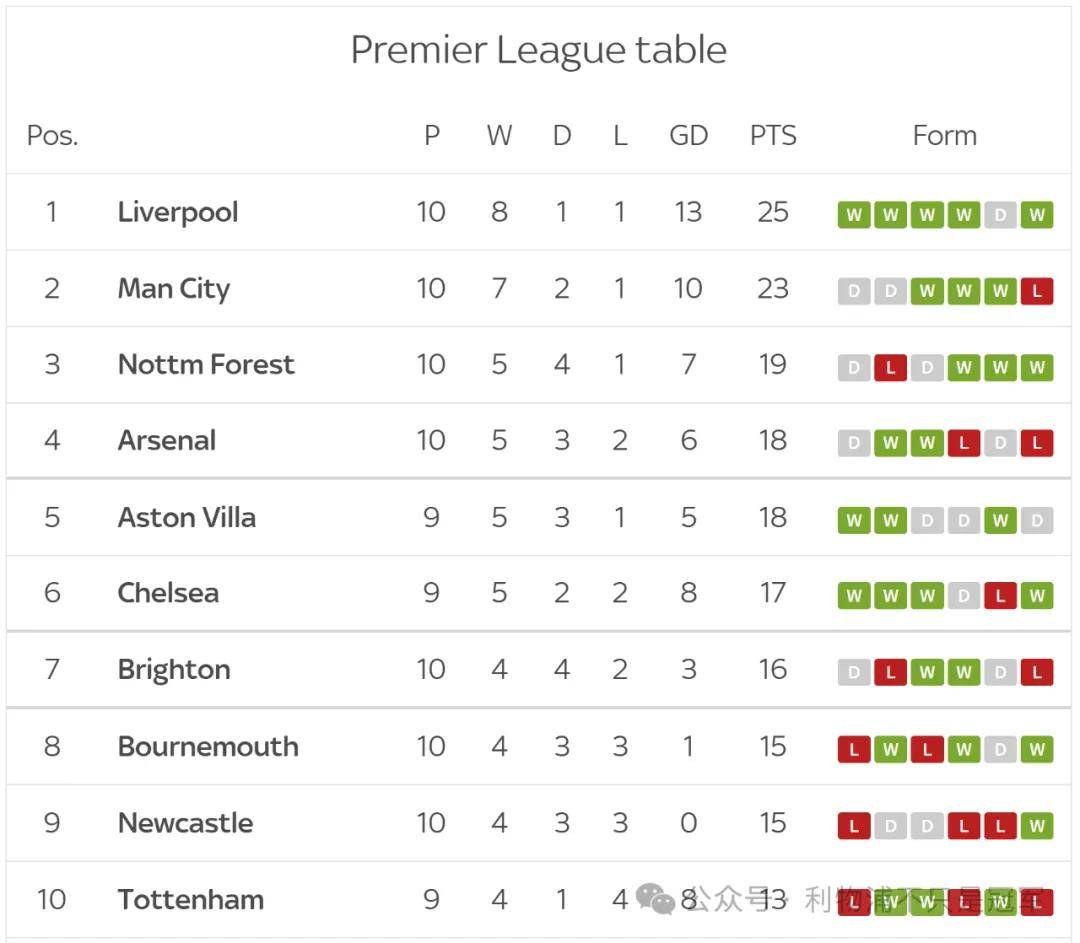1080x943 pixels.
Task: Click the WeChat watermark logo
Action: [x=654, y=898]
